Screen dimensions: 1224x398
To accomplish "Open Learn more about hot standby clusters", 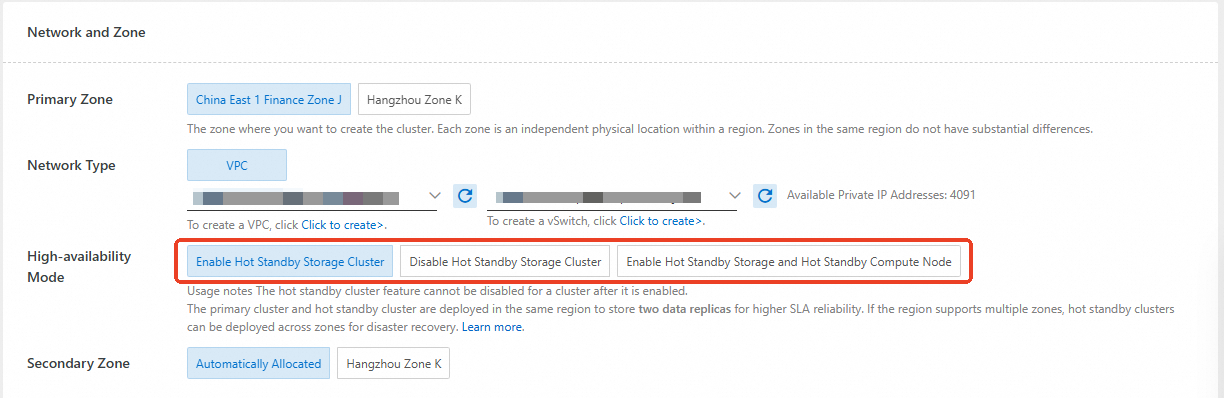I will point(492,327).
